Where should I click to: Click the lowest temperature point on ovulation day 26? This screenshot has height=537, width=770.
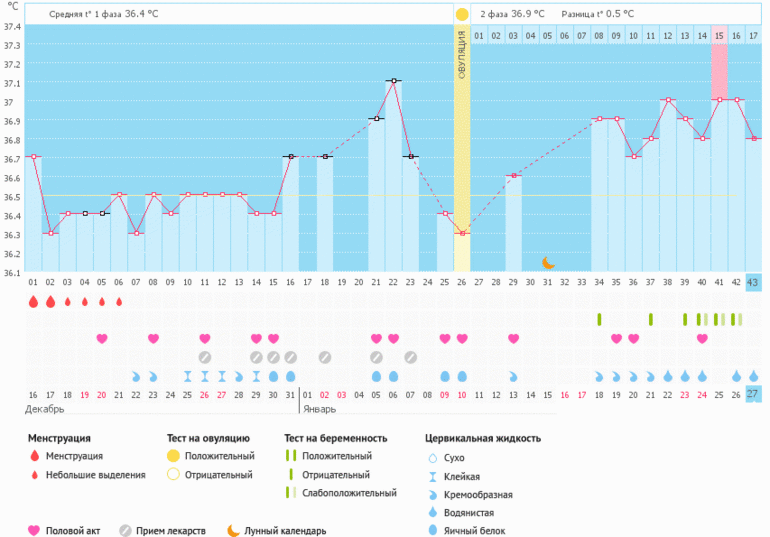click(x=462, y=233)
